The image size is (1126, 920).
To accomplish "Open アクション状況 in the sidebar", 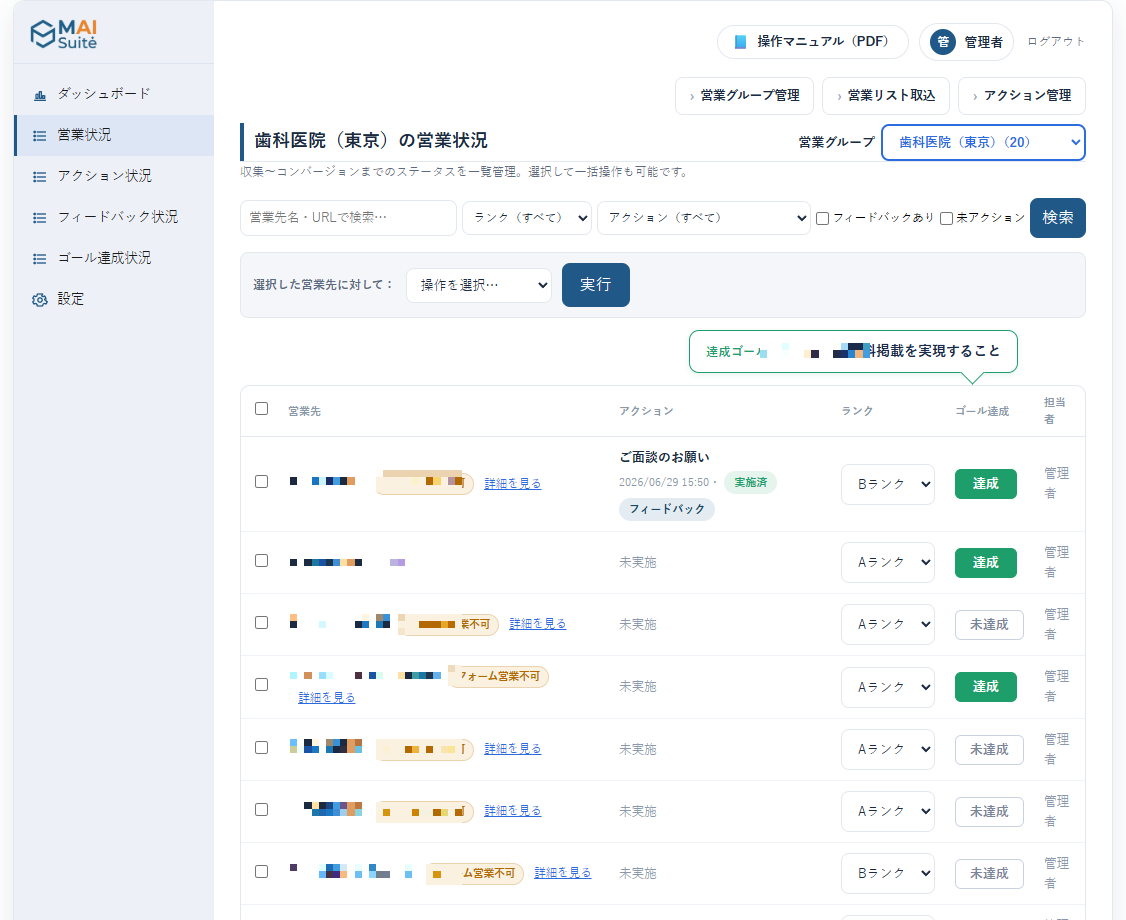I will (x=113, y=176).
